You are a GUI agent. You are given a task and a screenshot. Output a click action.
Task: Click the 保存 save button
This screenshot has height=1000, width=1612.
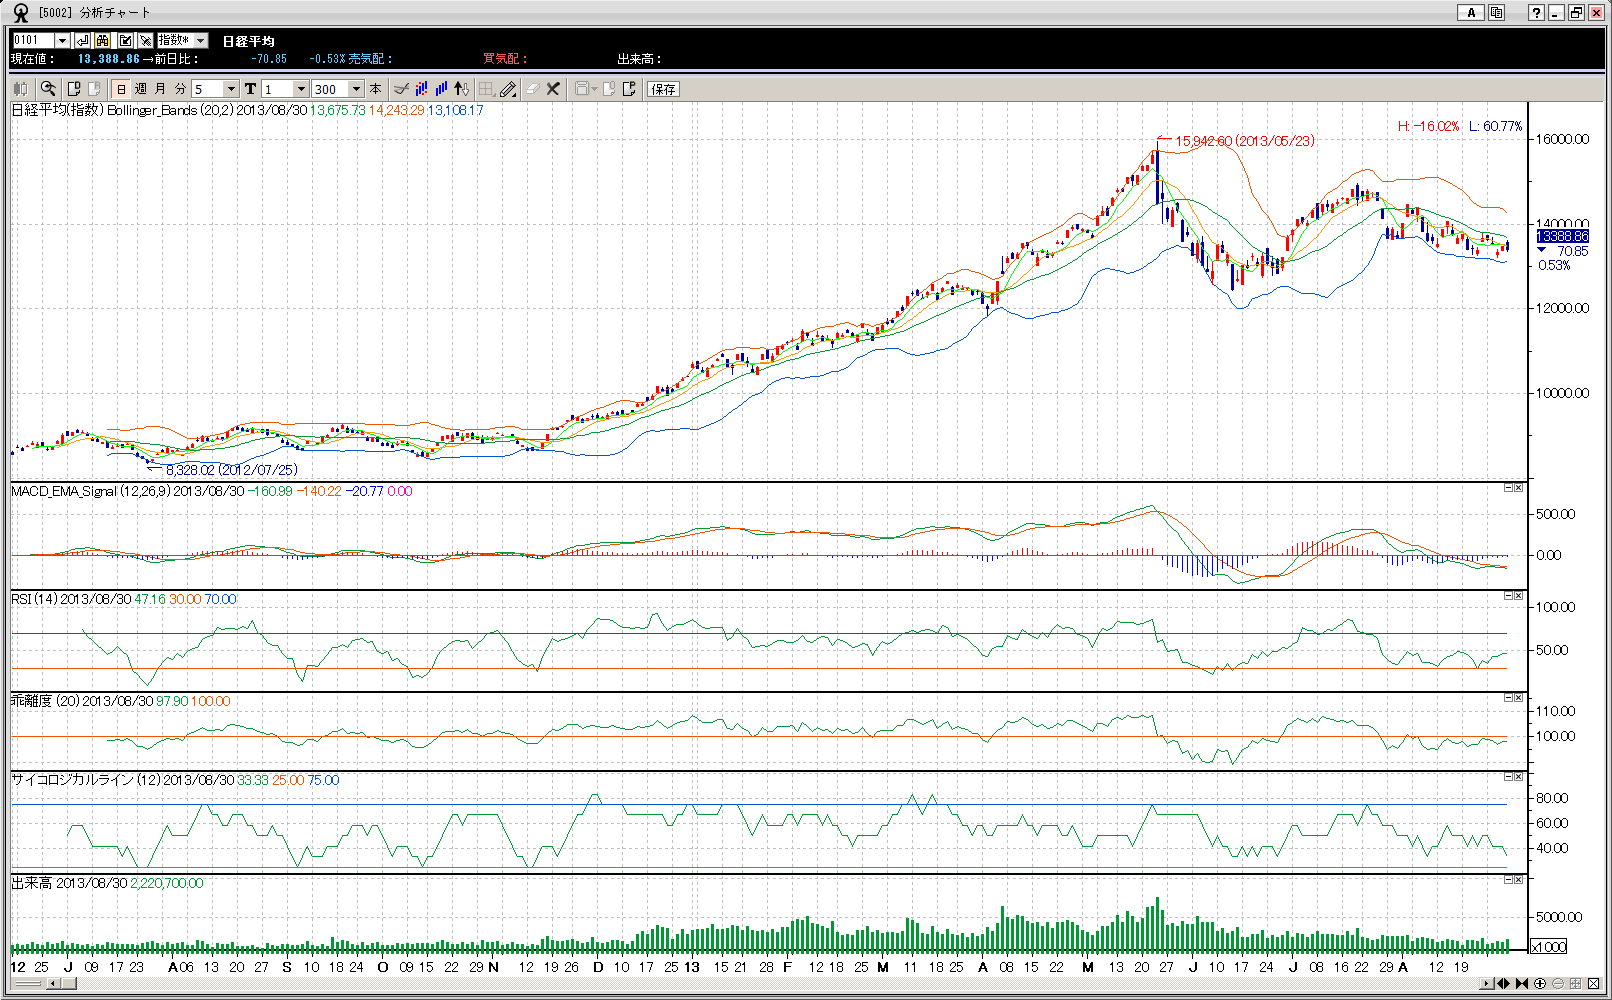(663, 89)
